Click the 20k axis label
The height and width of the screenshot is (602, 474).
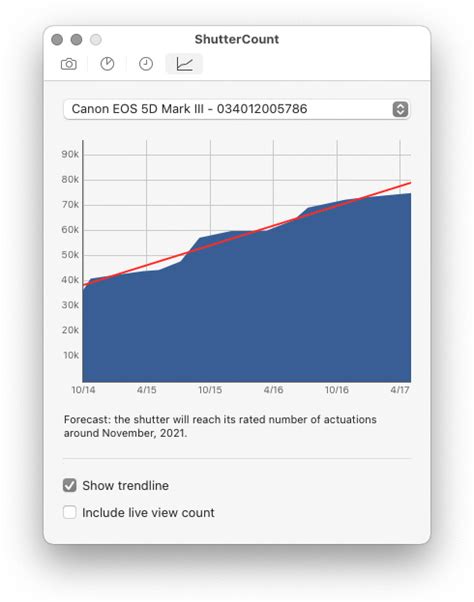pos(70,330)
